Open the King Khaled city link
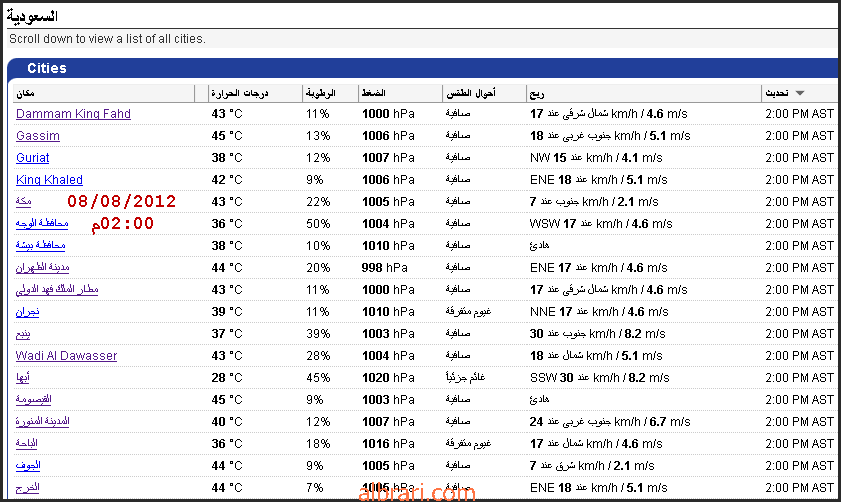 pyautogui.click(x=49, y=180)
